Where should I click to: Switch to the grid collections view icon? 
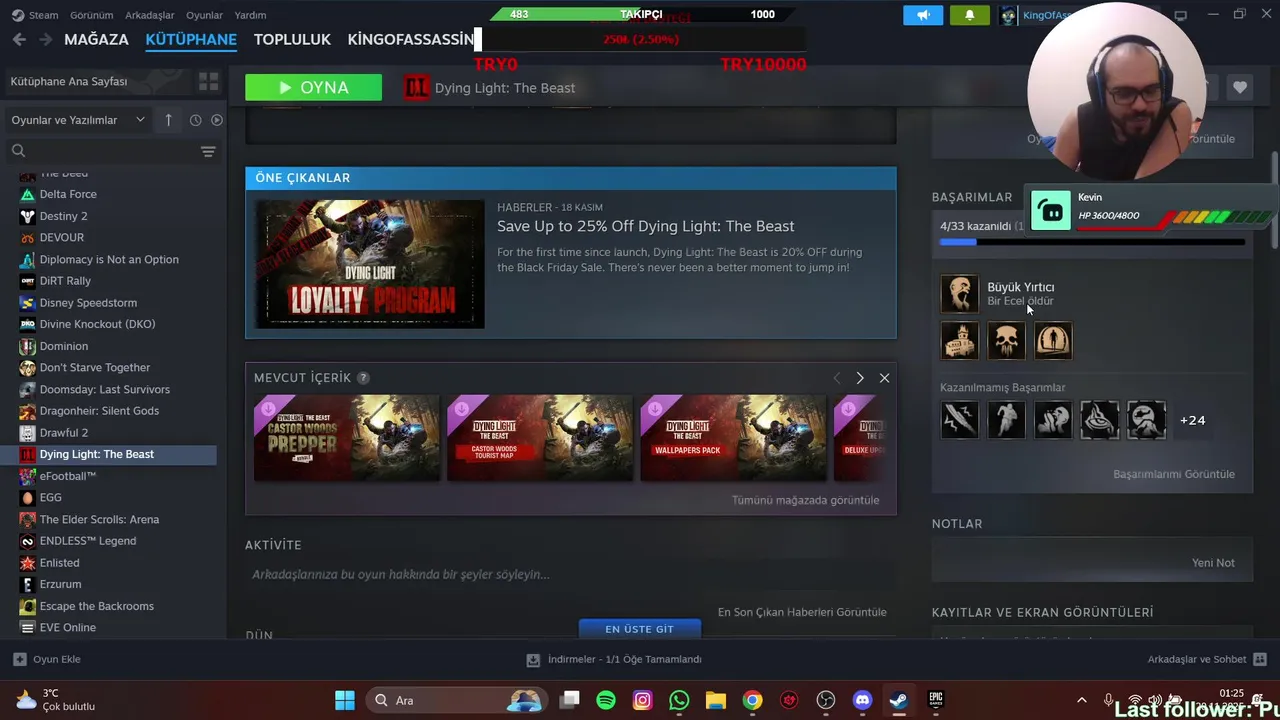tap(208, 81)
